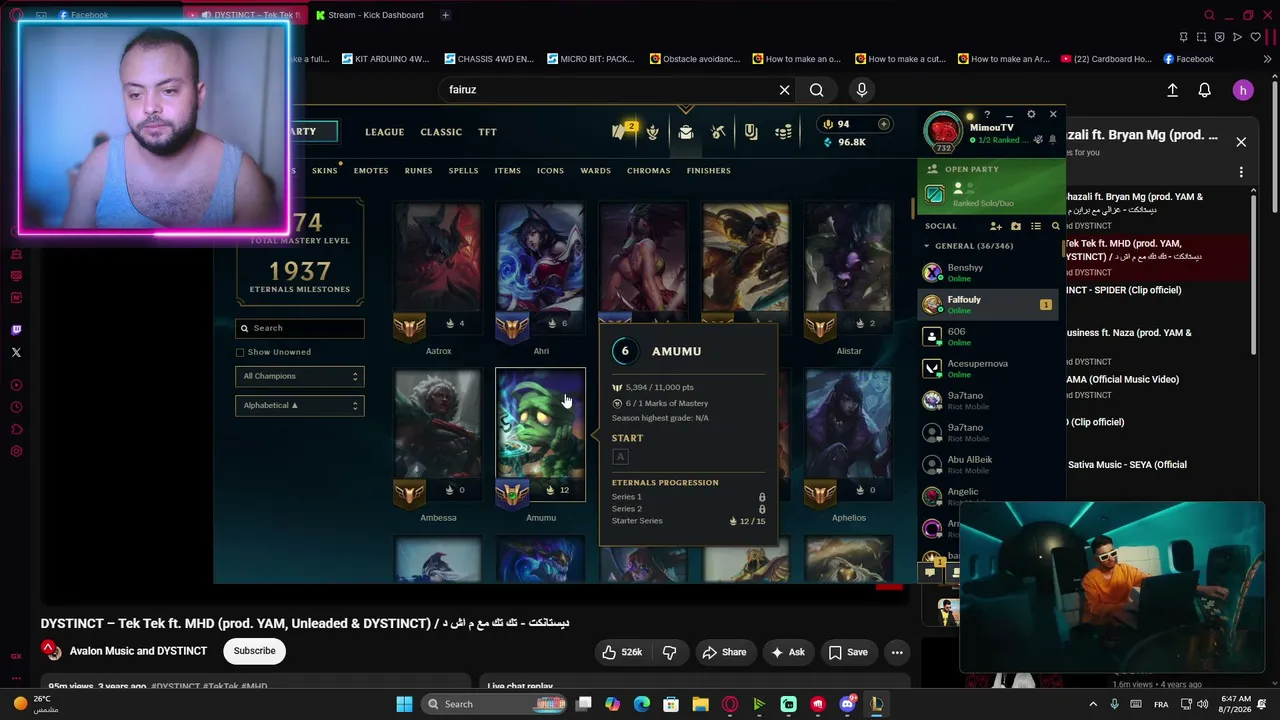Open the Twitch icon in browser sidebar

(x=16, y=330)
